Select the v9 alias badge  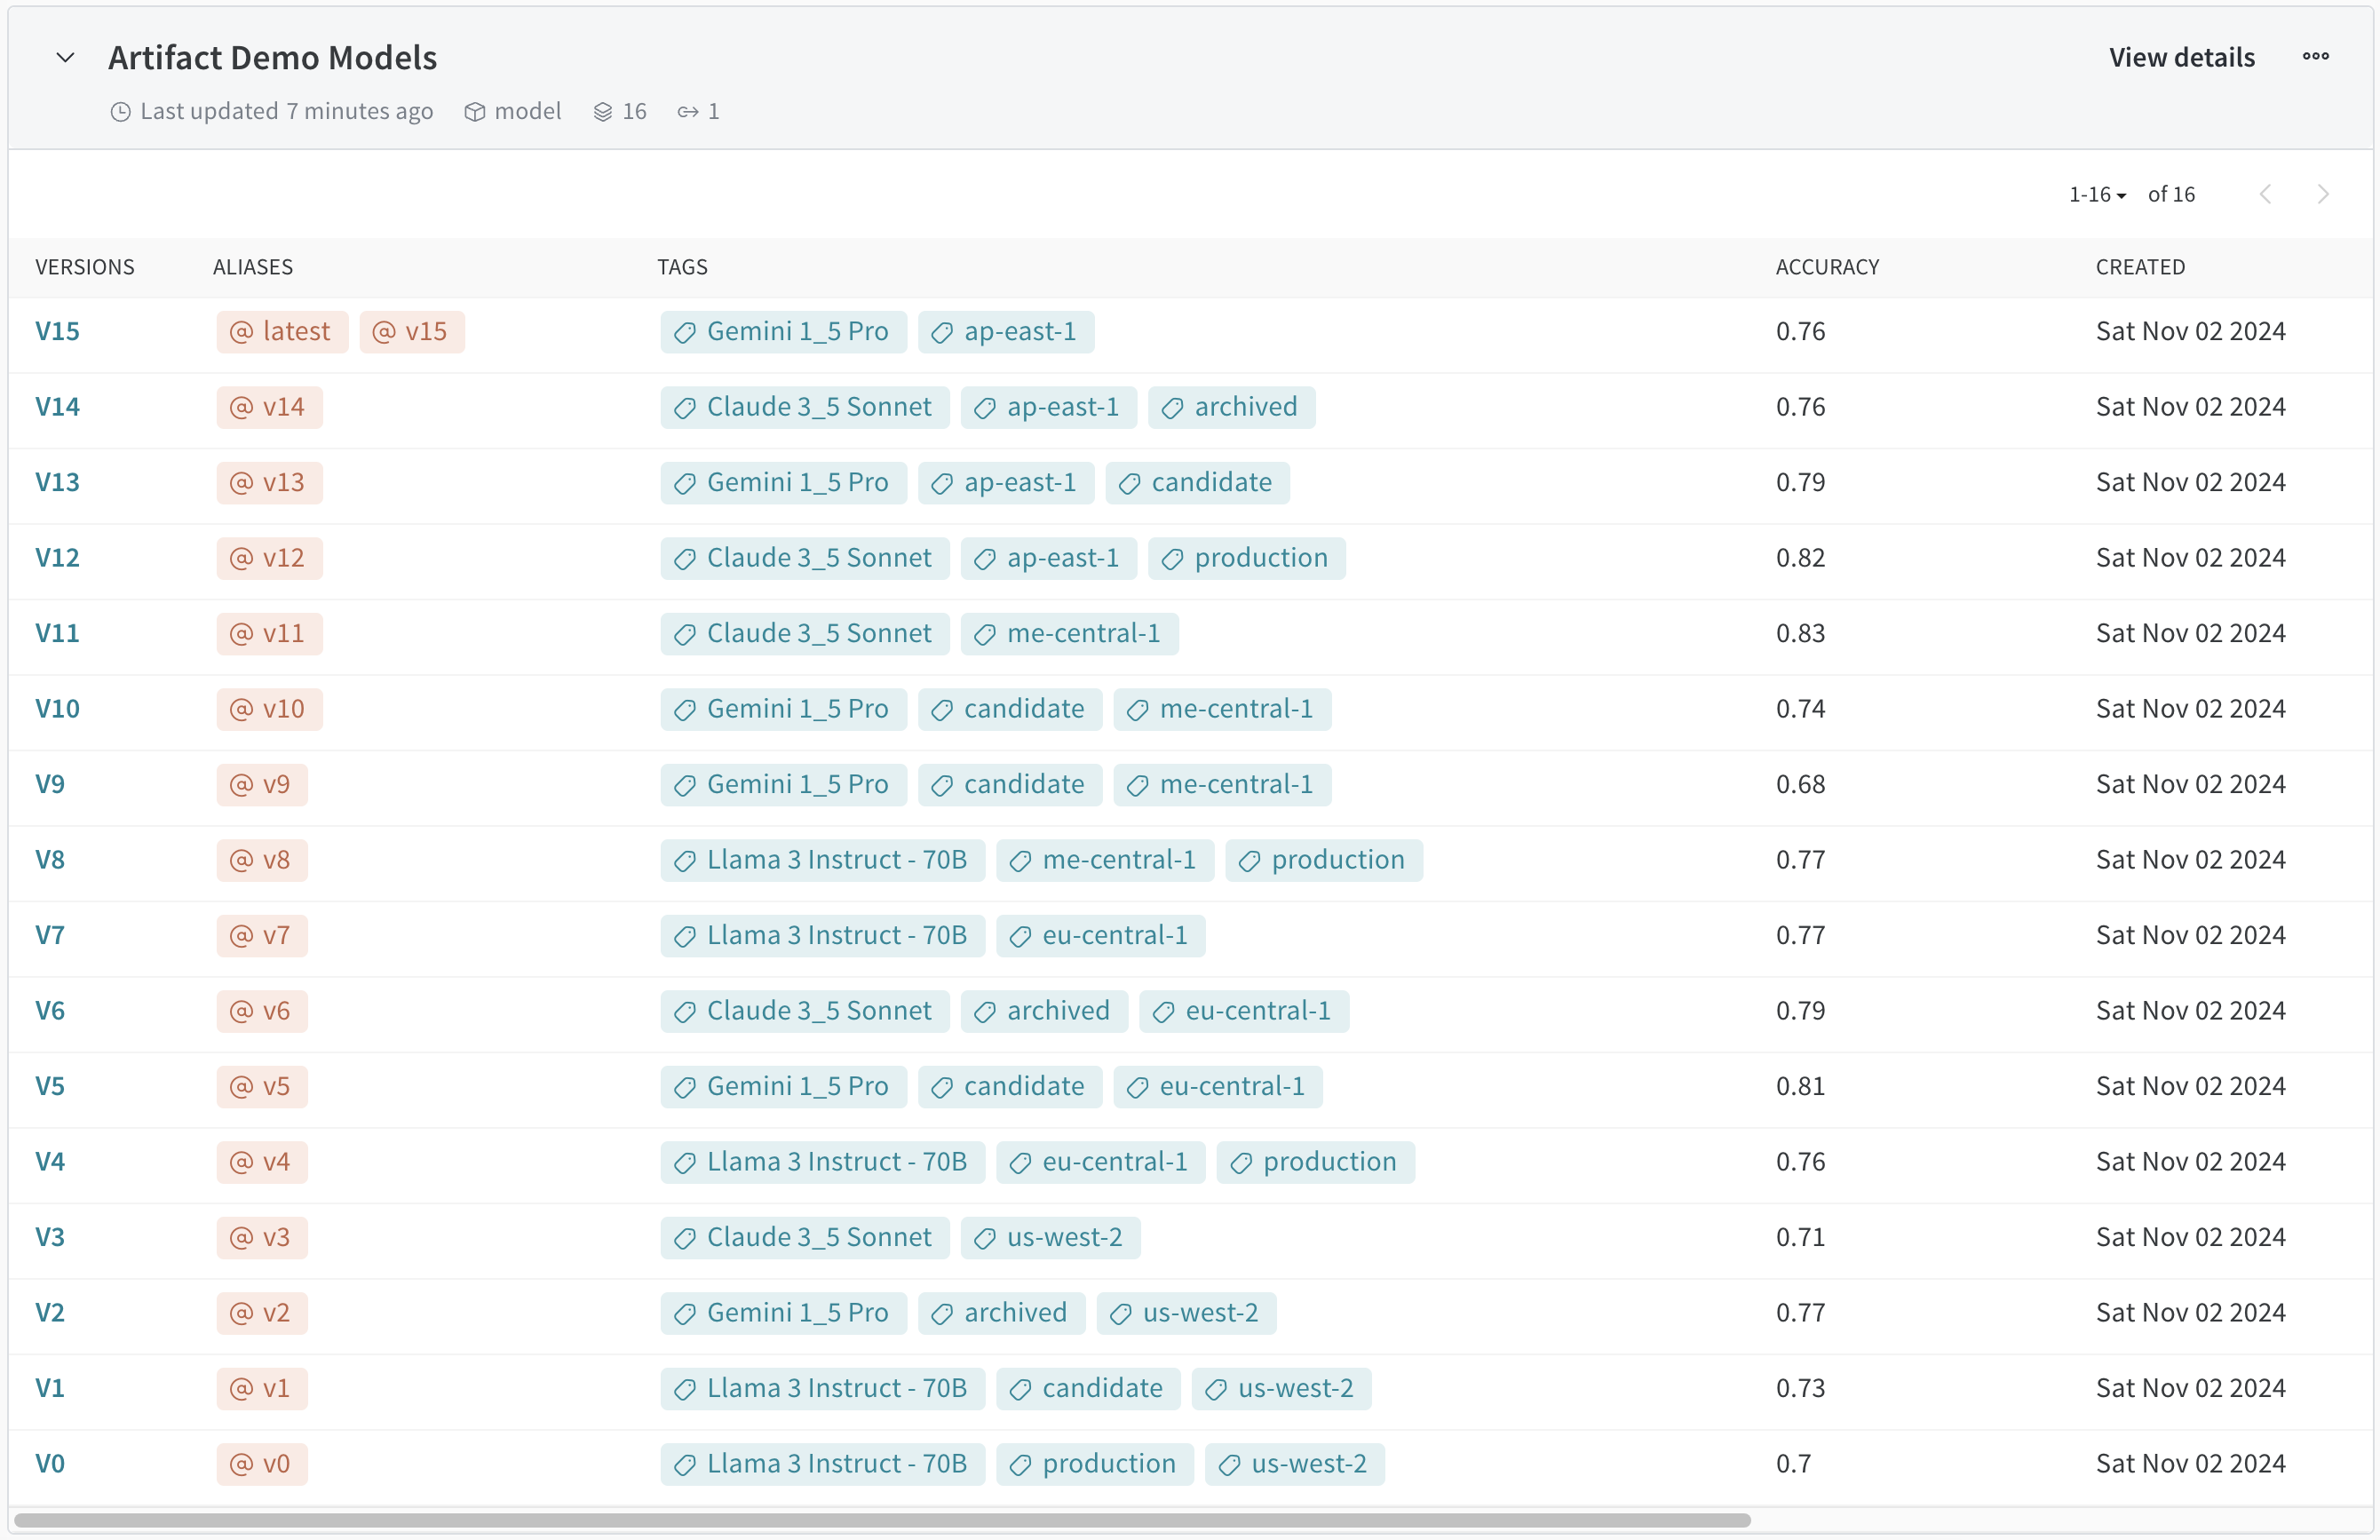[x=262, y=785]
